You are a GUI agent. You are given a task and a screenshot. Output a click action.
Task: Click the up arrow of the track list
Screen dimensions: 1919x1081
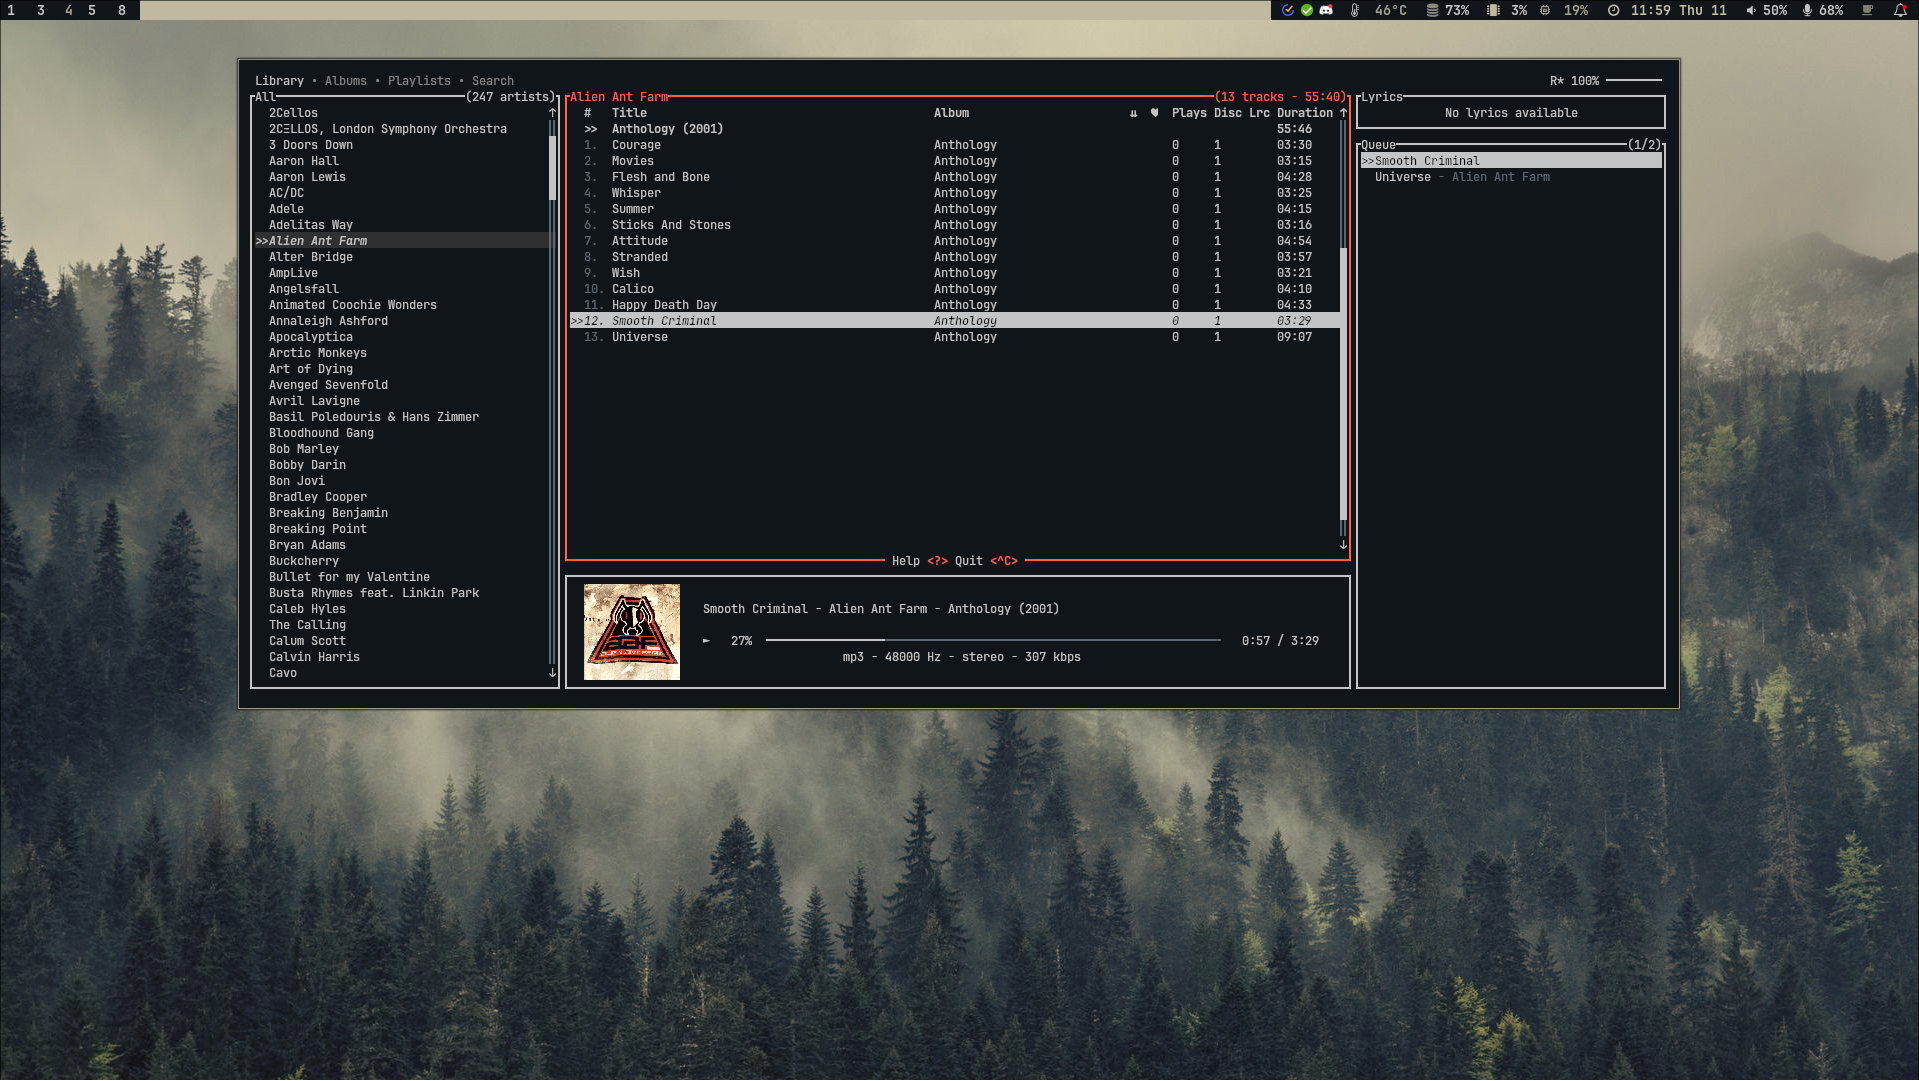(1343, 113)
